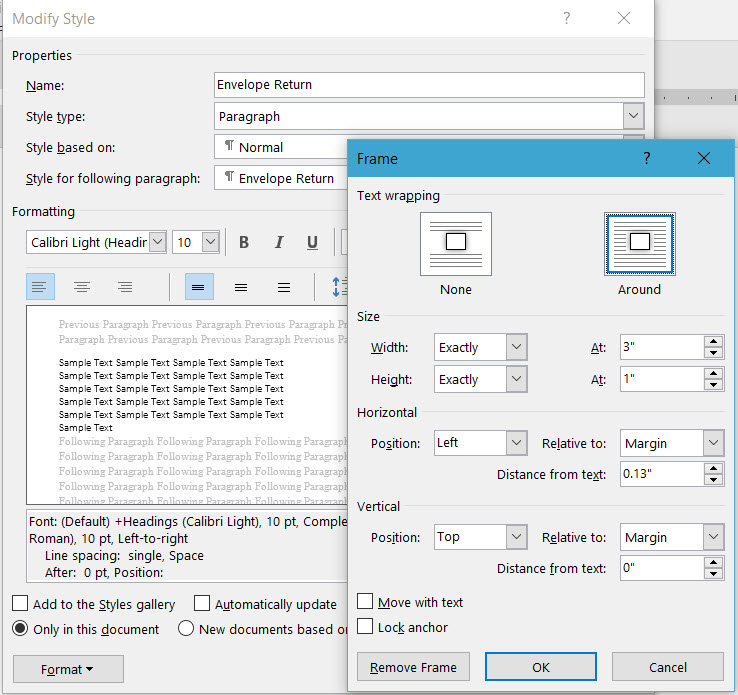Decrease the Height At value
The width and height of the screenshot is (738, 695).
[x=714, y=384]
